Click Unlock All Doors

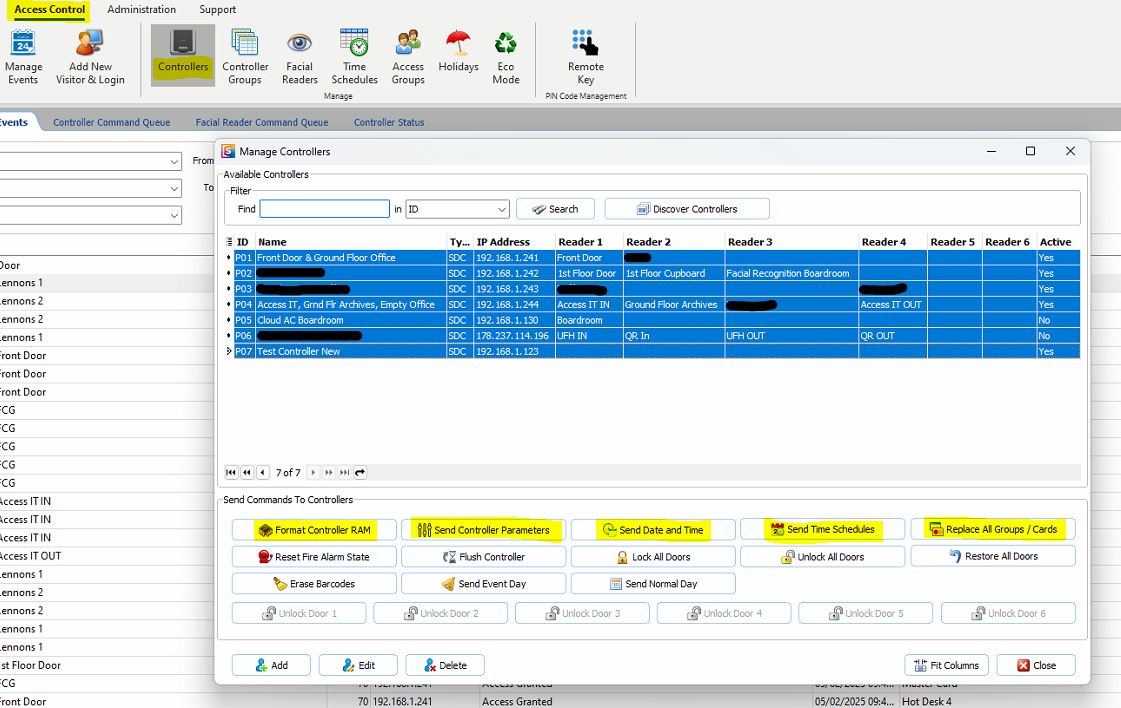[822, 556]
